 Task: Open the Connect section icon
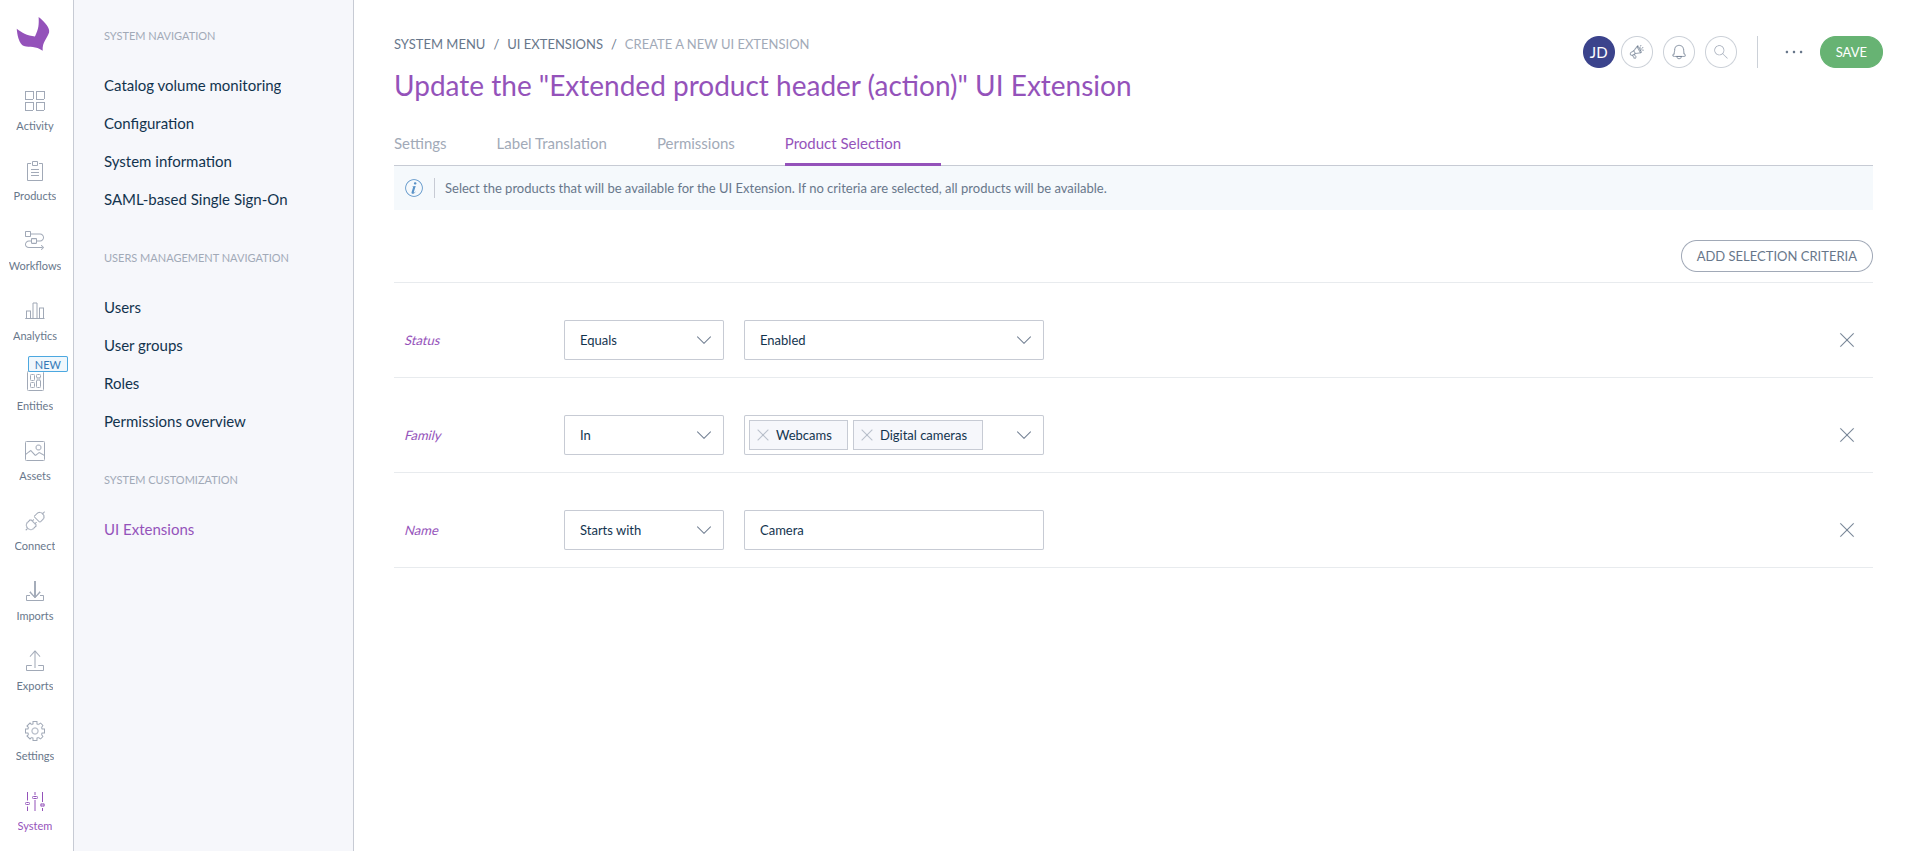(x=35, y=521)
